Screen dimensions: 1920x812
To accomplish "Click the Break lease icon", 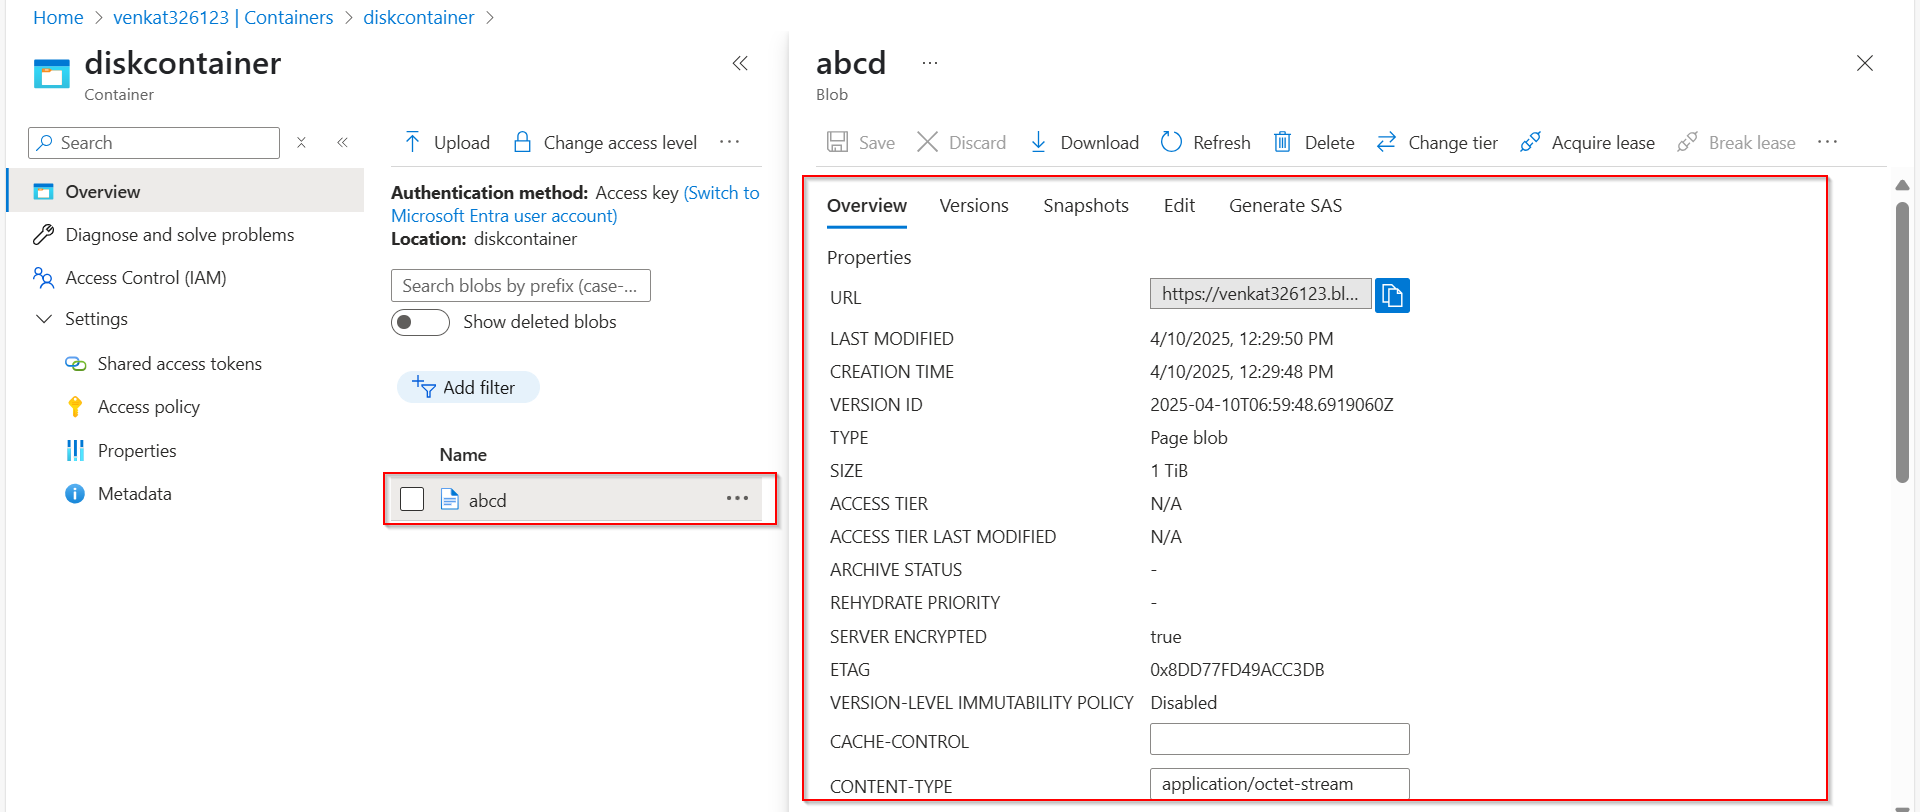I will [1687, 142].
